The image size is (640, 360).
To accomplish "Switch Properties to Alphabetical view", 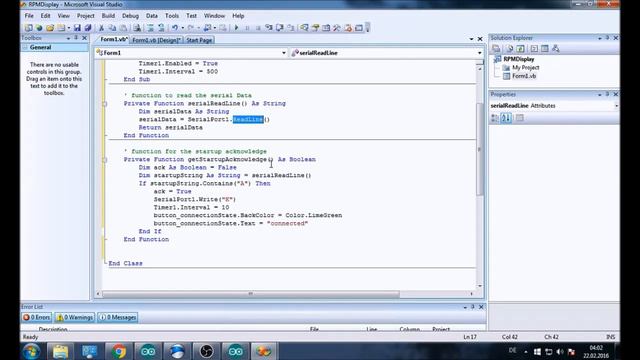I will [x=506, y=118].
